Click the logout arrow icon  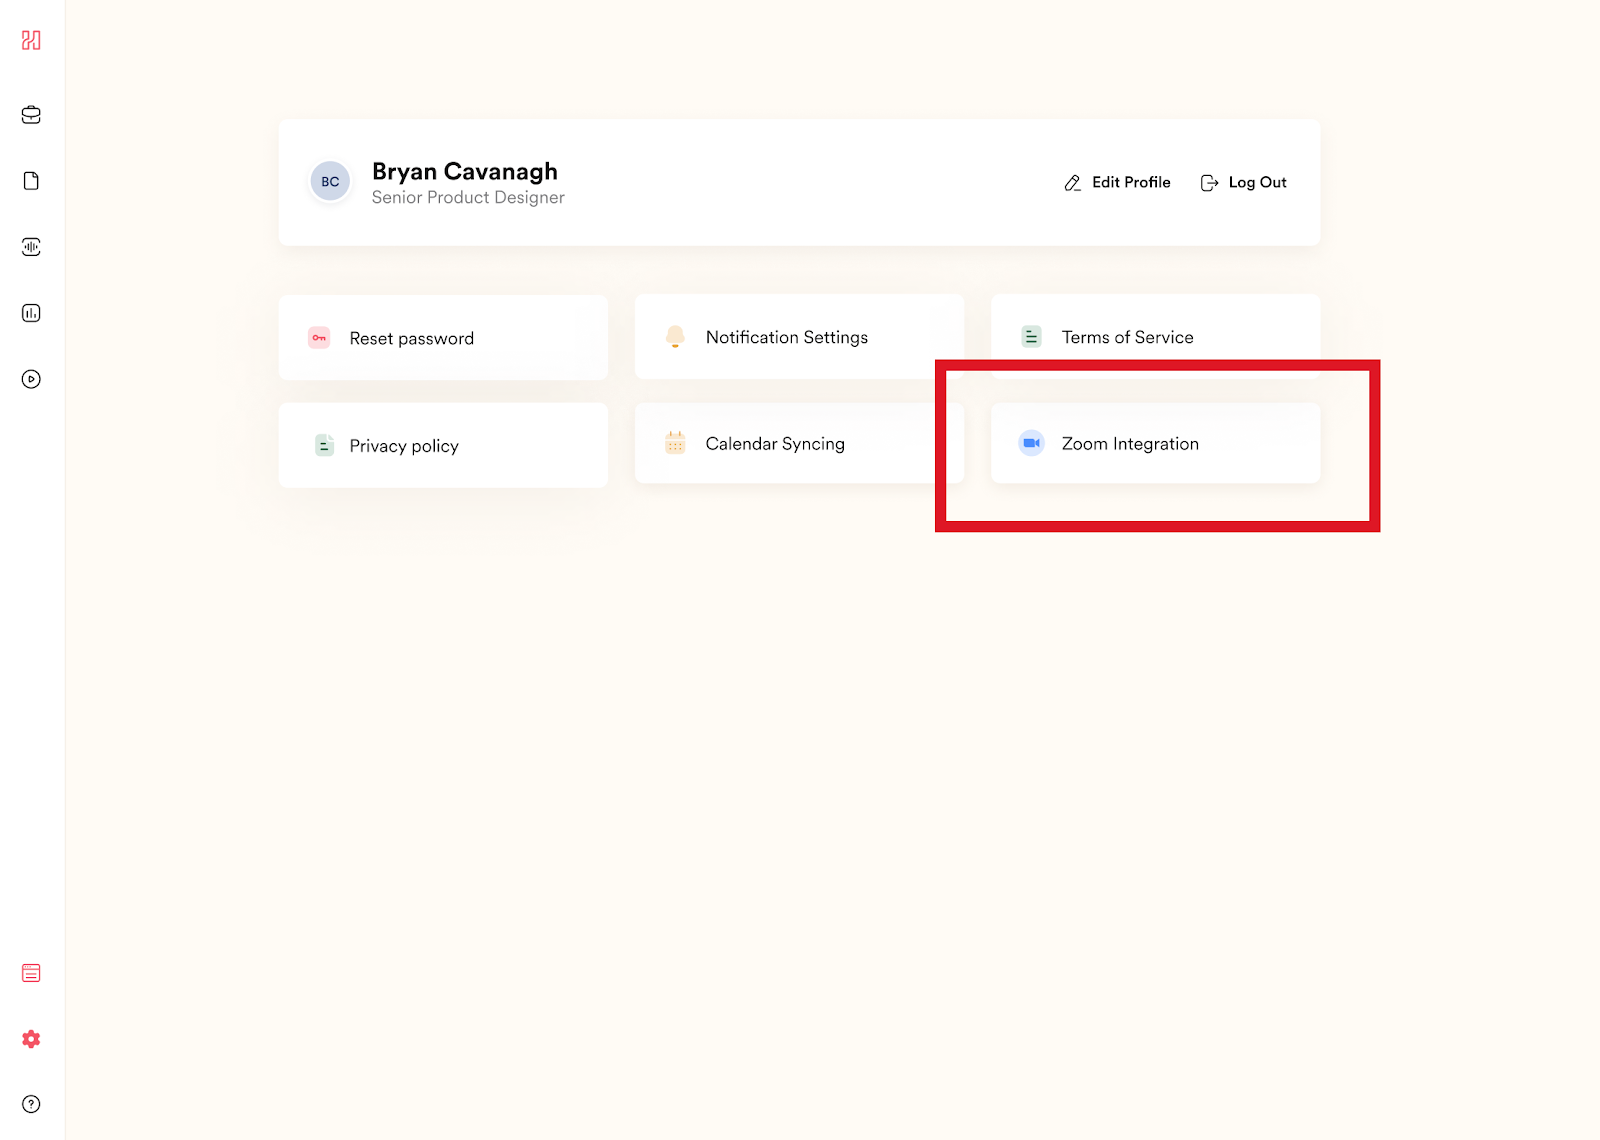click(1209, 183)
